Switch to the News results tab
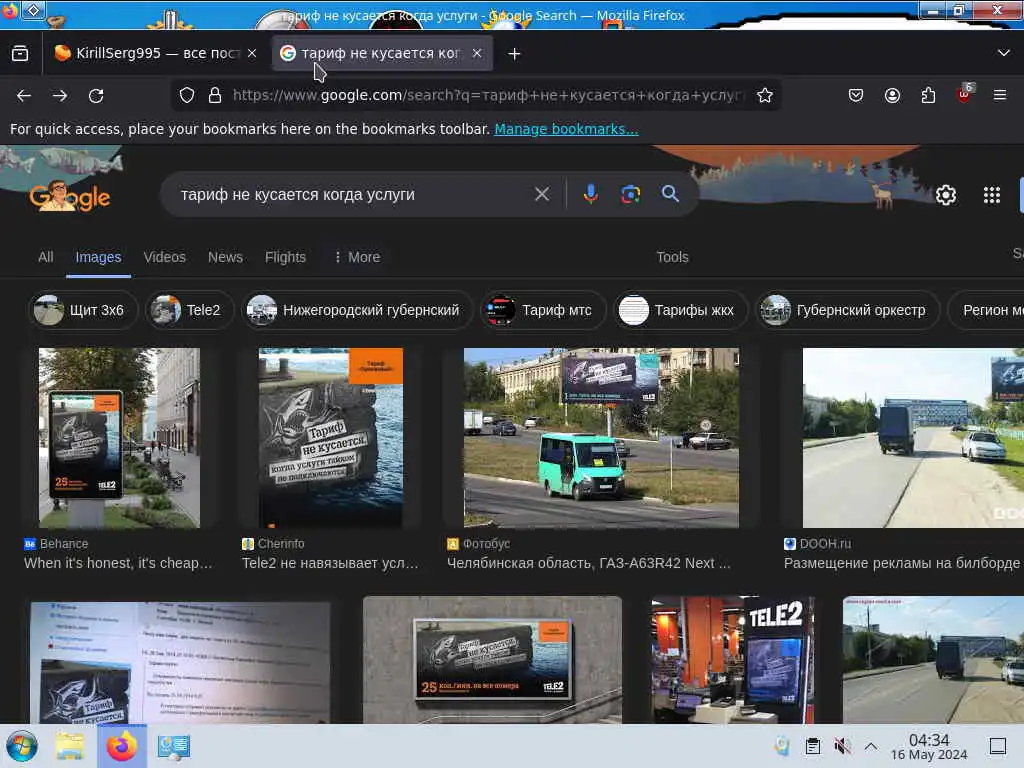The height and width of the screenshot is (768, 1024). pos(225,257)
